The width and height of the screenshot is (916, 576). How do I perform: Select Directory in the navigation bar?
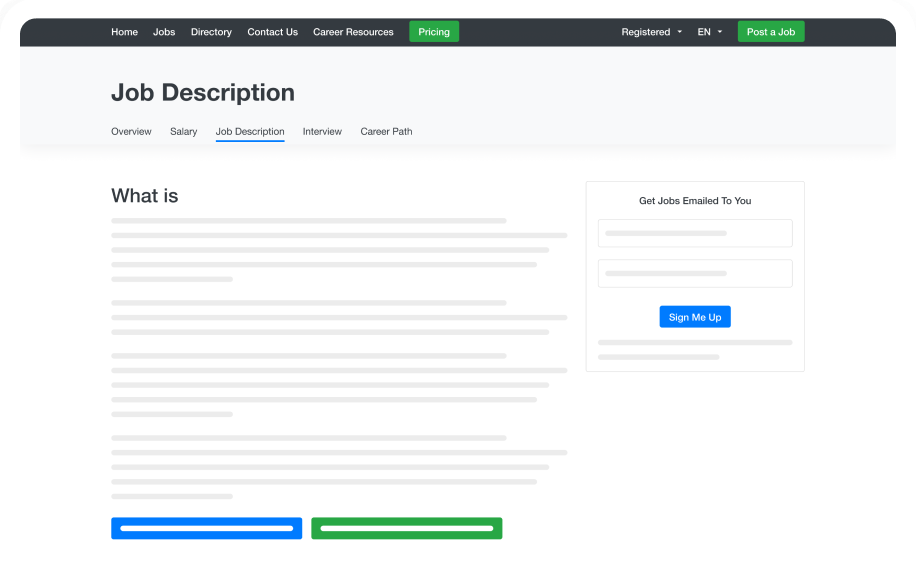tap(211, 32)
